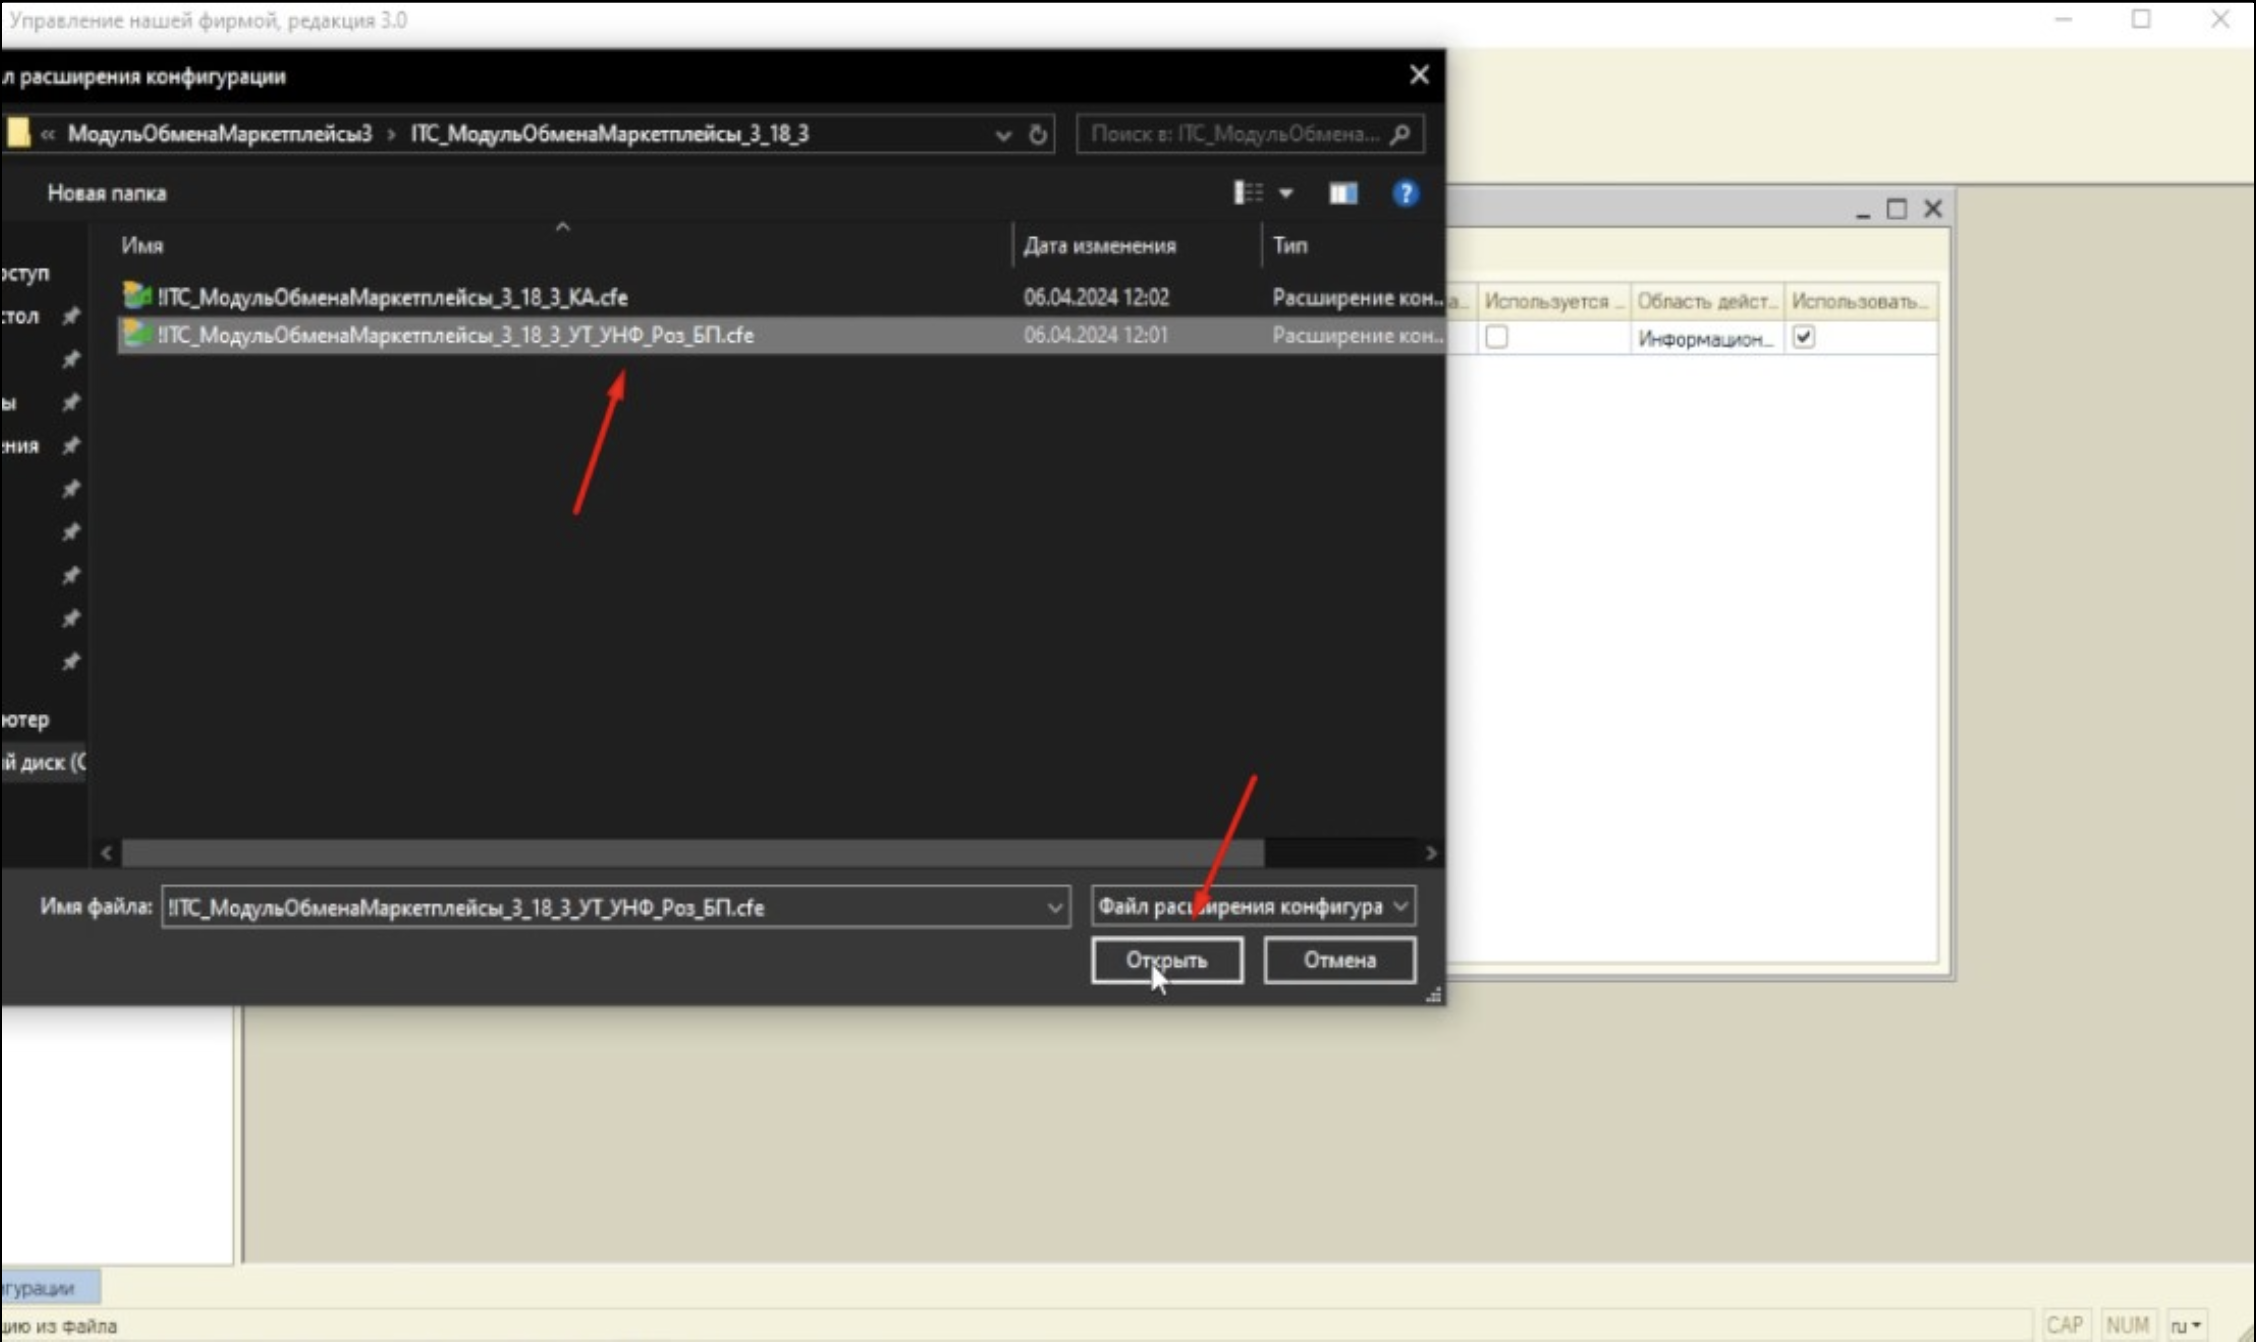Viewport: 2256px width, 1342px height.
Task: Toggle the Используется checkbox in extensions window
Action: click(1496, 337)
